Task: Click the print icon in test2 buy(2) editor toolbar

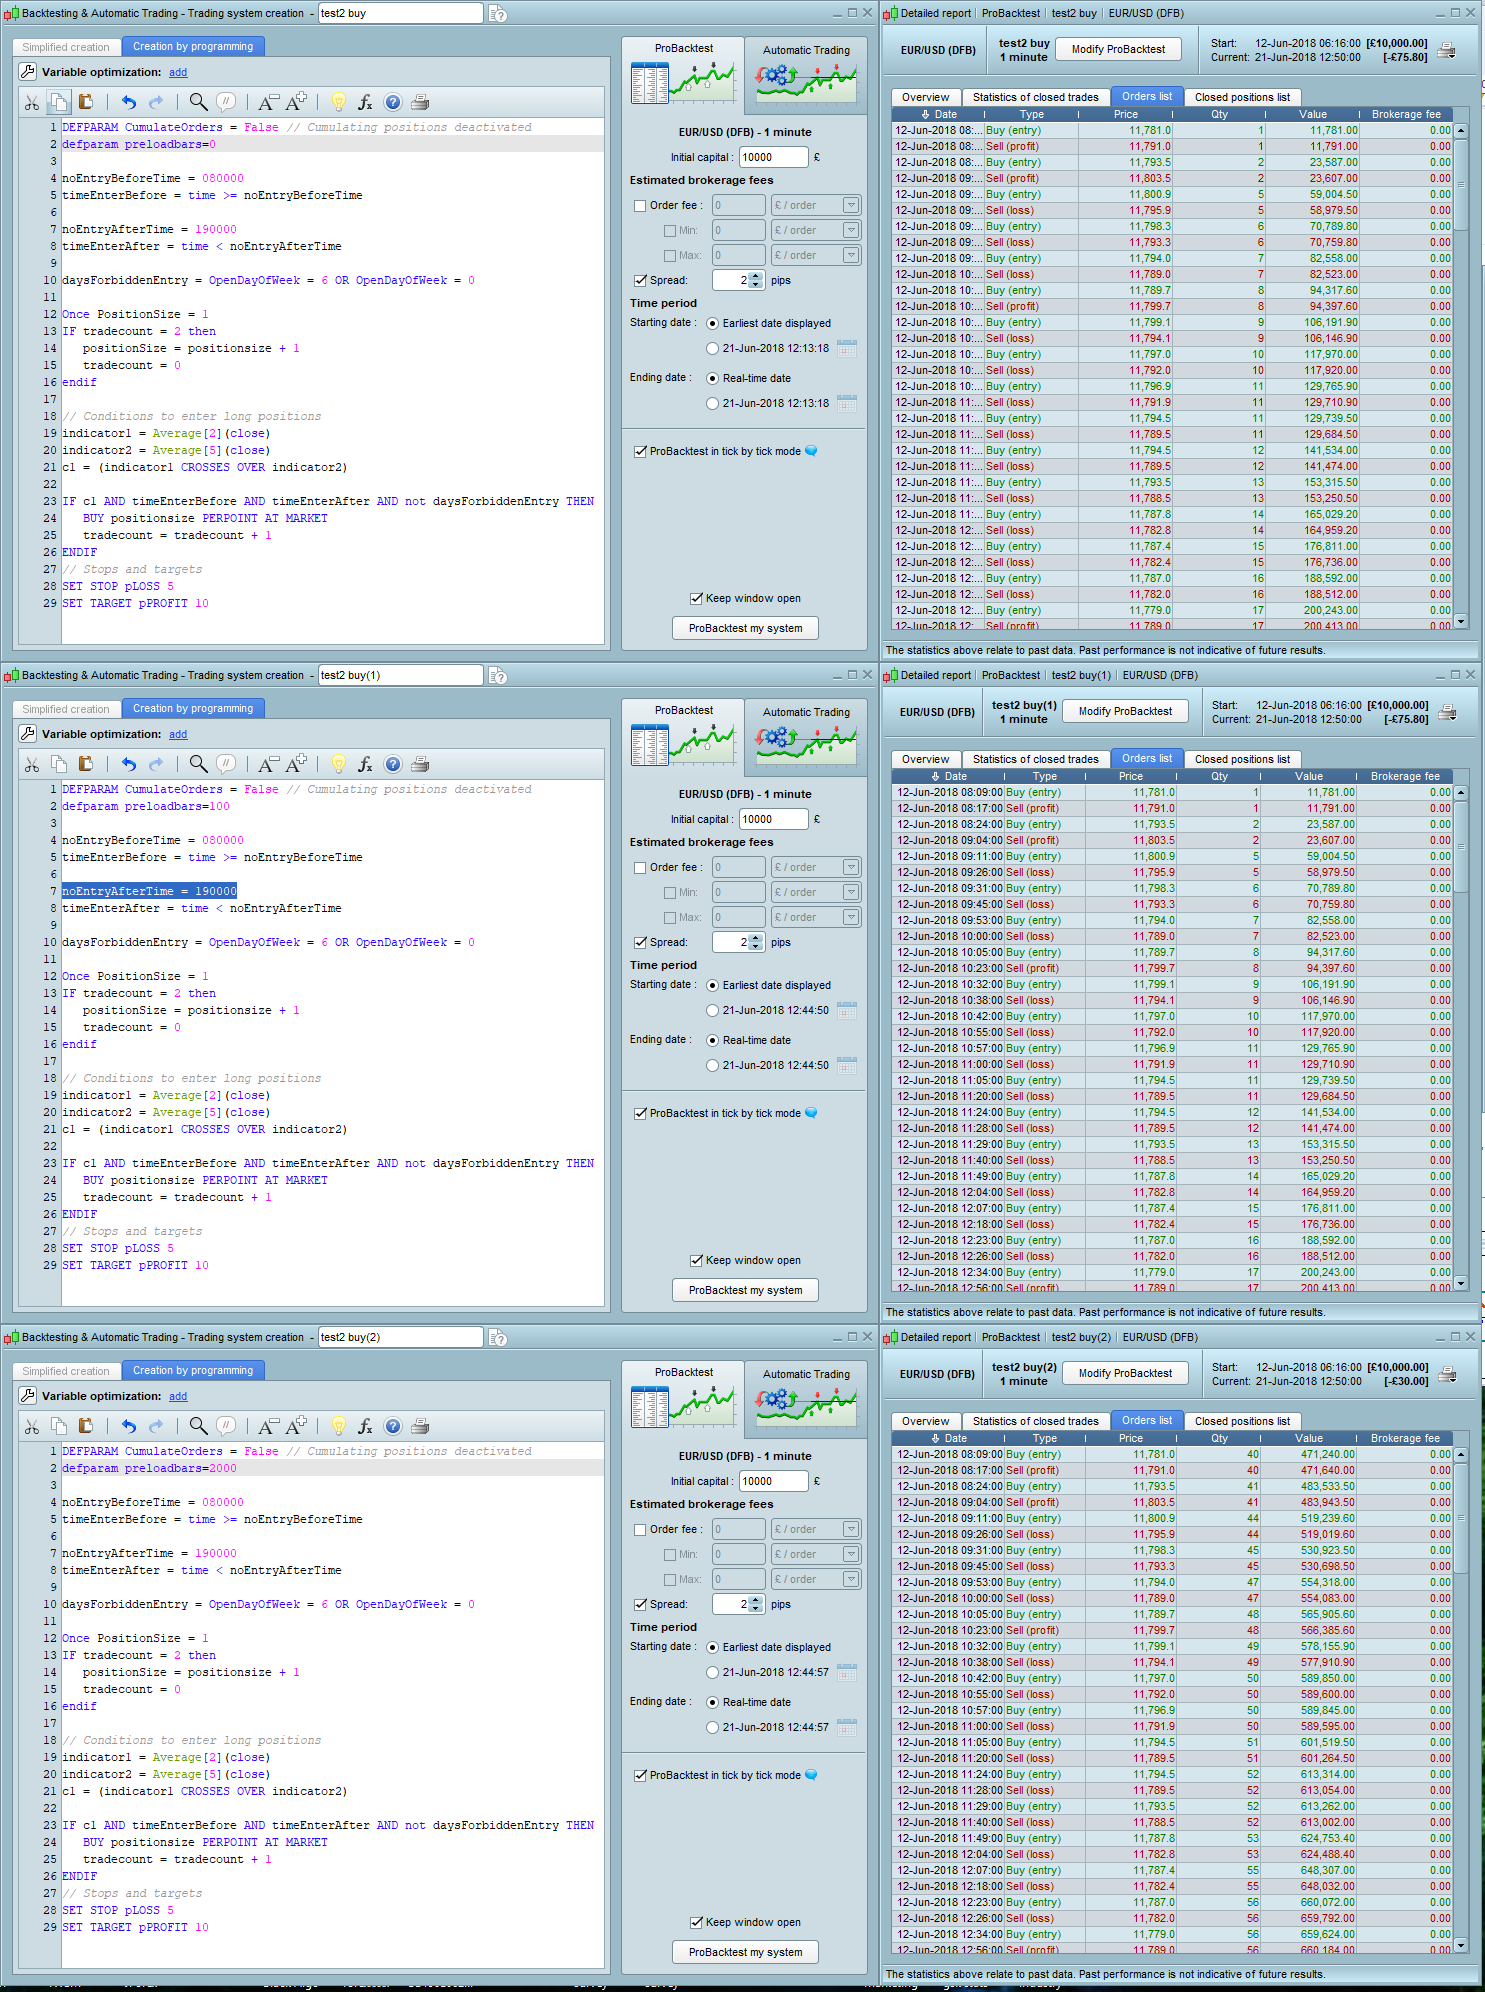Action: pyautogui.click(x=420, y=1426)
